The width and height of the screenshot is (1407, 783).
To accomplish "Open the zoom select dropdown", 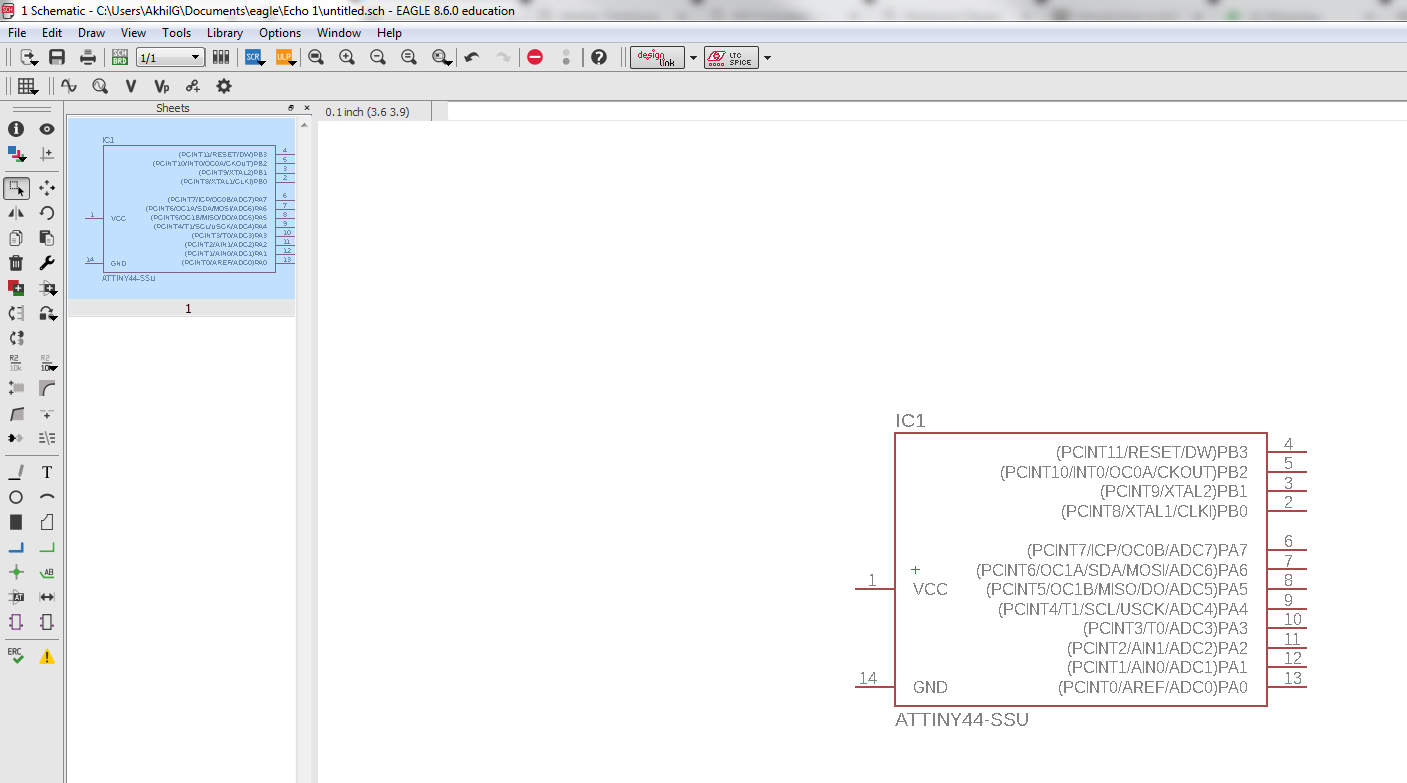I will click(441, 57).
